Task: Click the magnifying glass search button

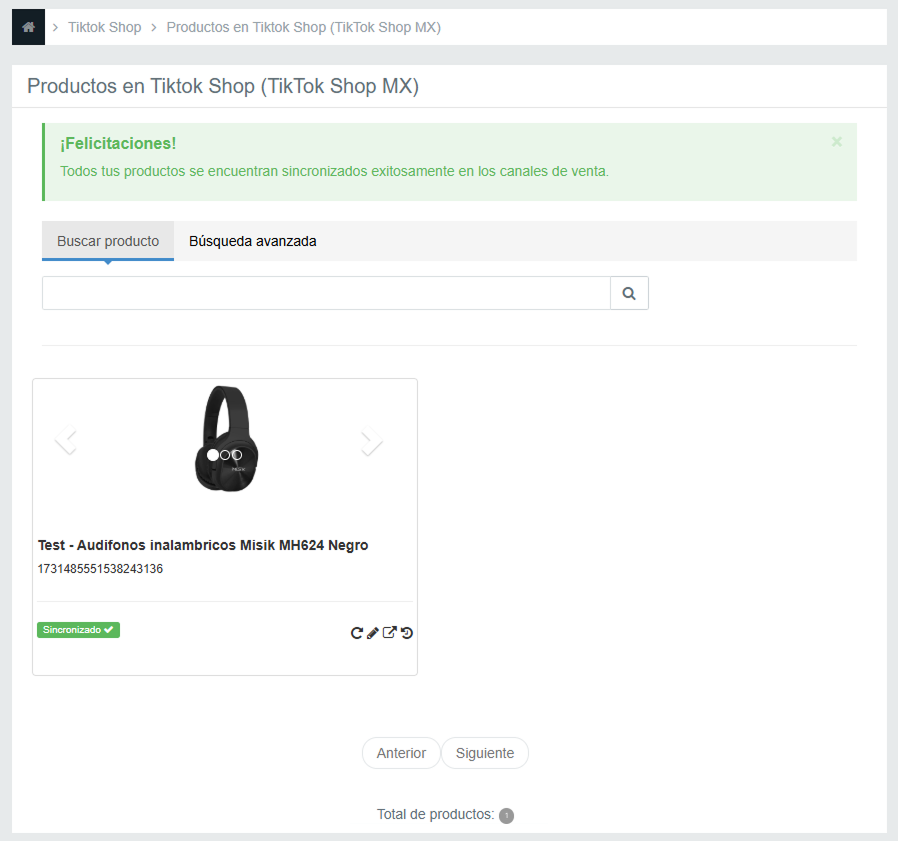Action: coord(629,293)
